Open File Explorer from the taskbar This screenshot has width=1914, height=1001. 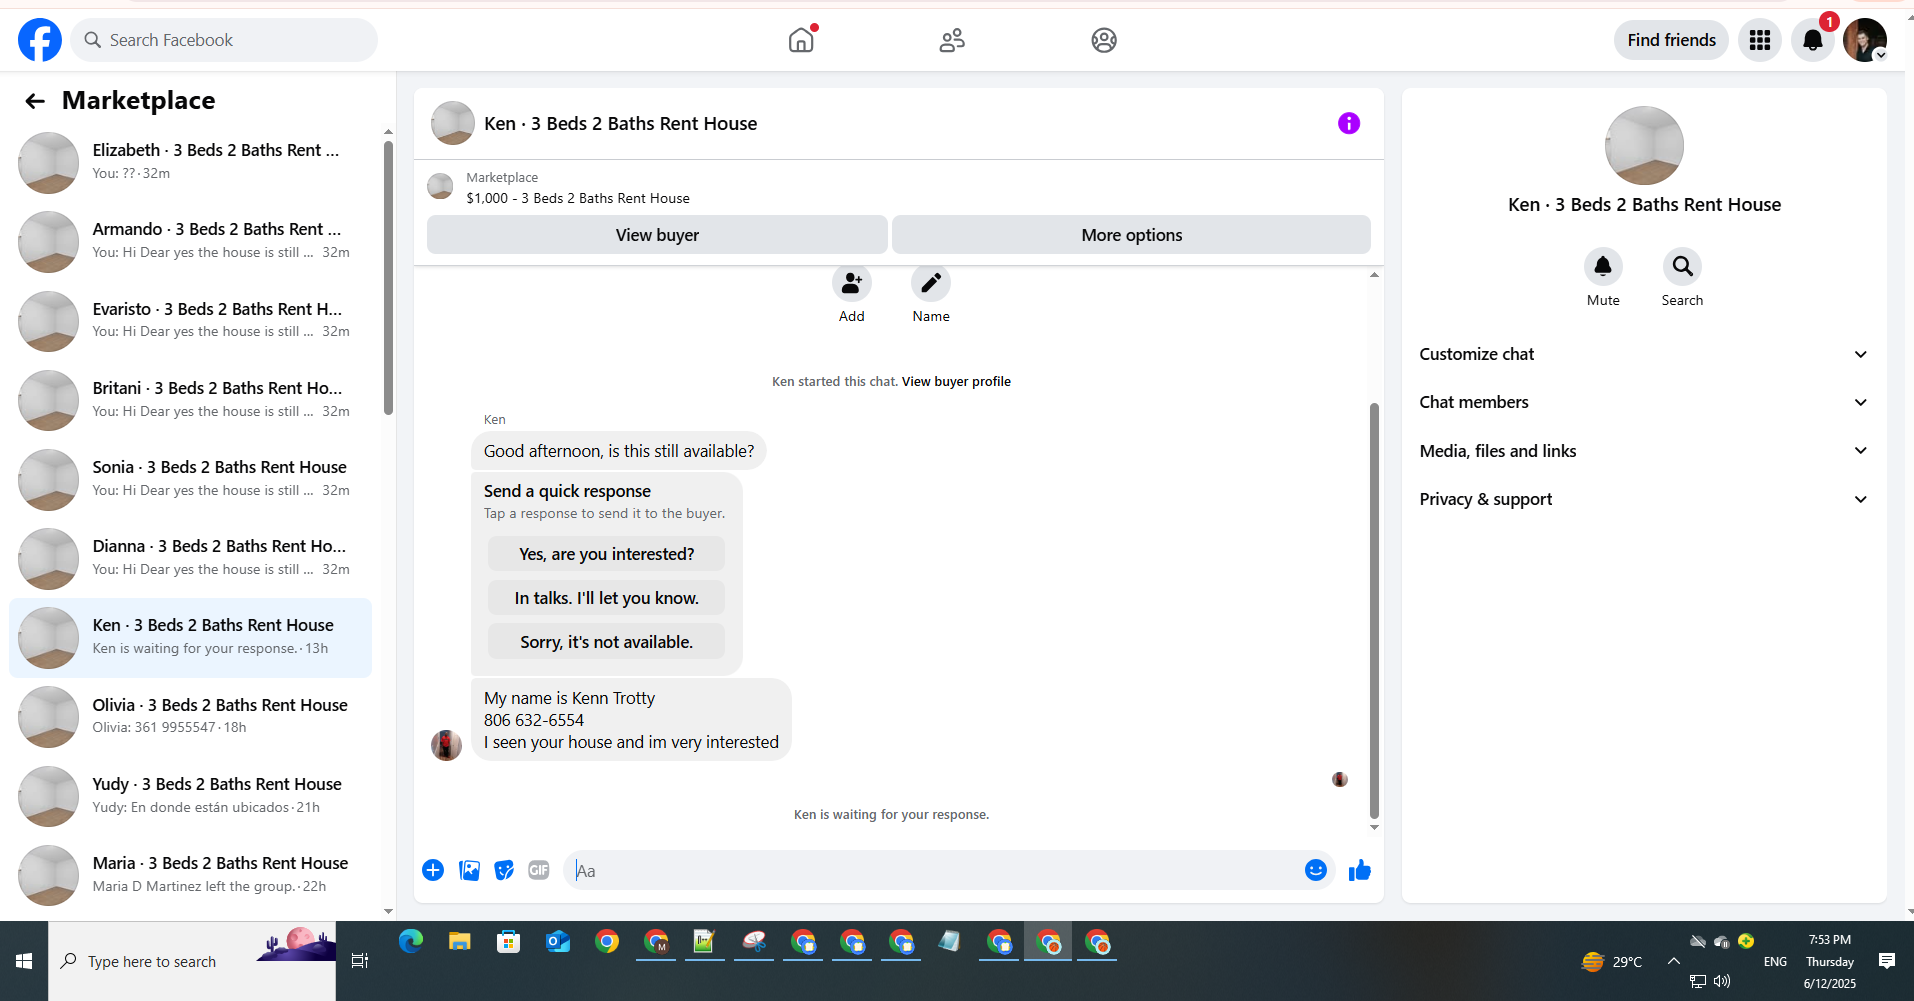point(460,941)
